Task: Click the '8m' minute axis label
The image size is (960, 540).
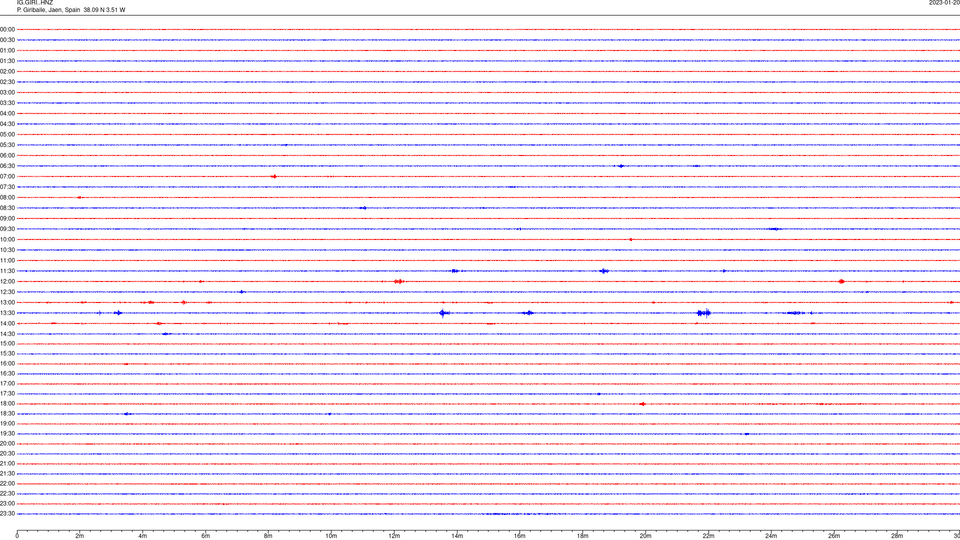Action: (x=268, y=536)
